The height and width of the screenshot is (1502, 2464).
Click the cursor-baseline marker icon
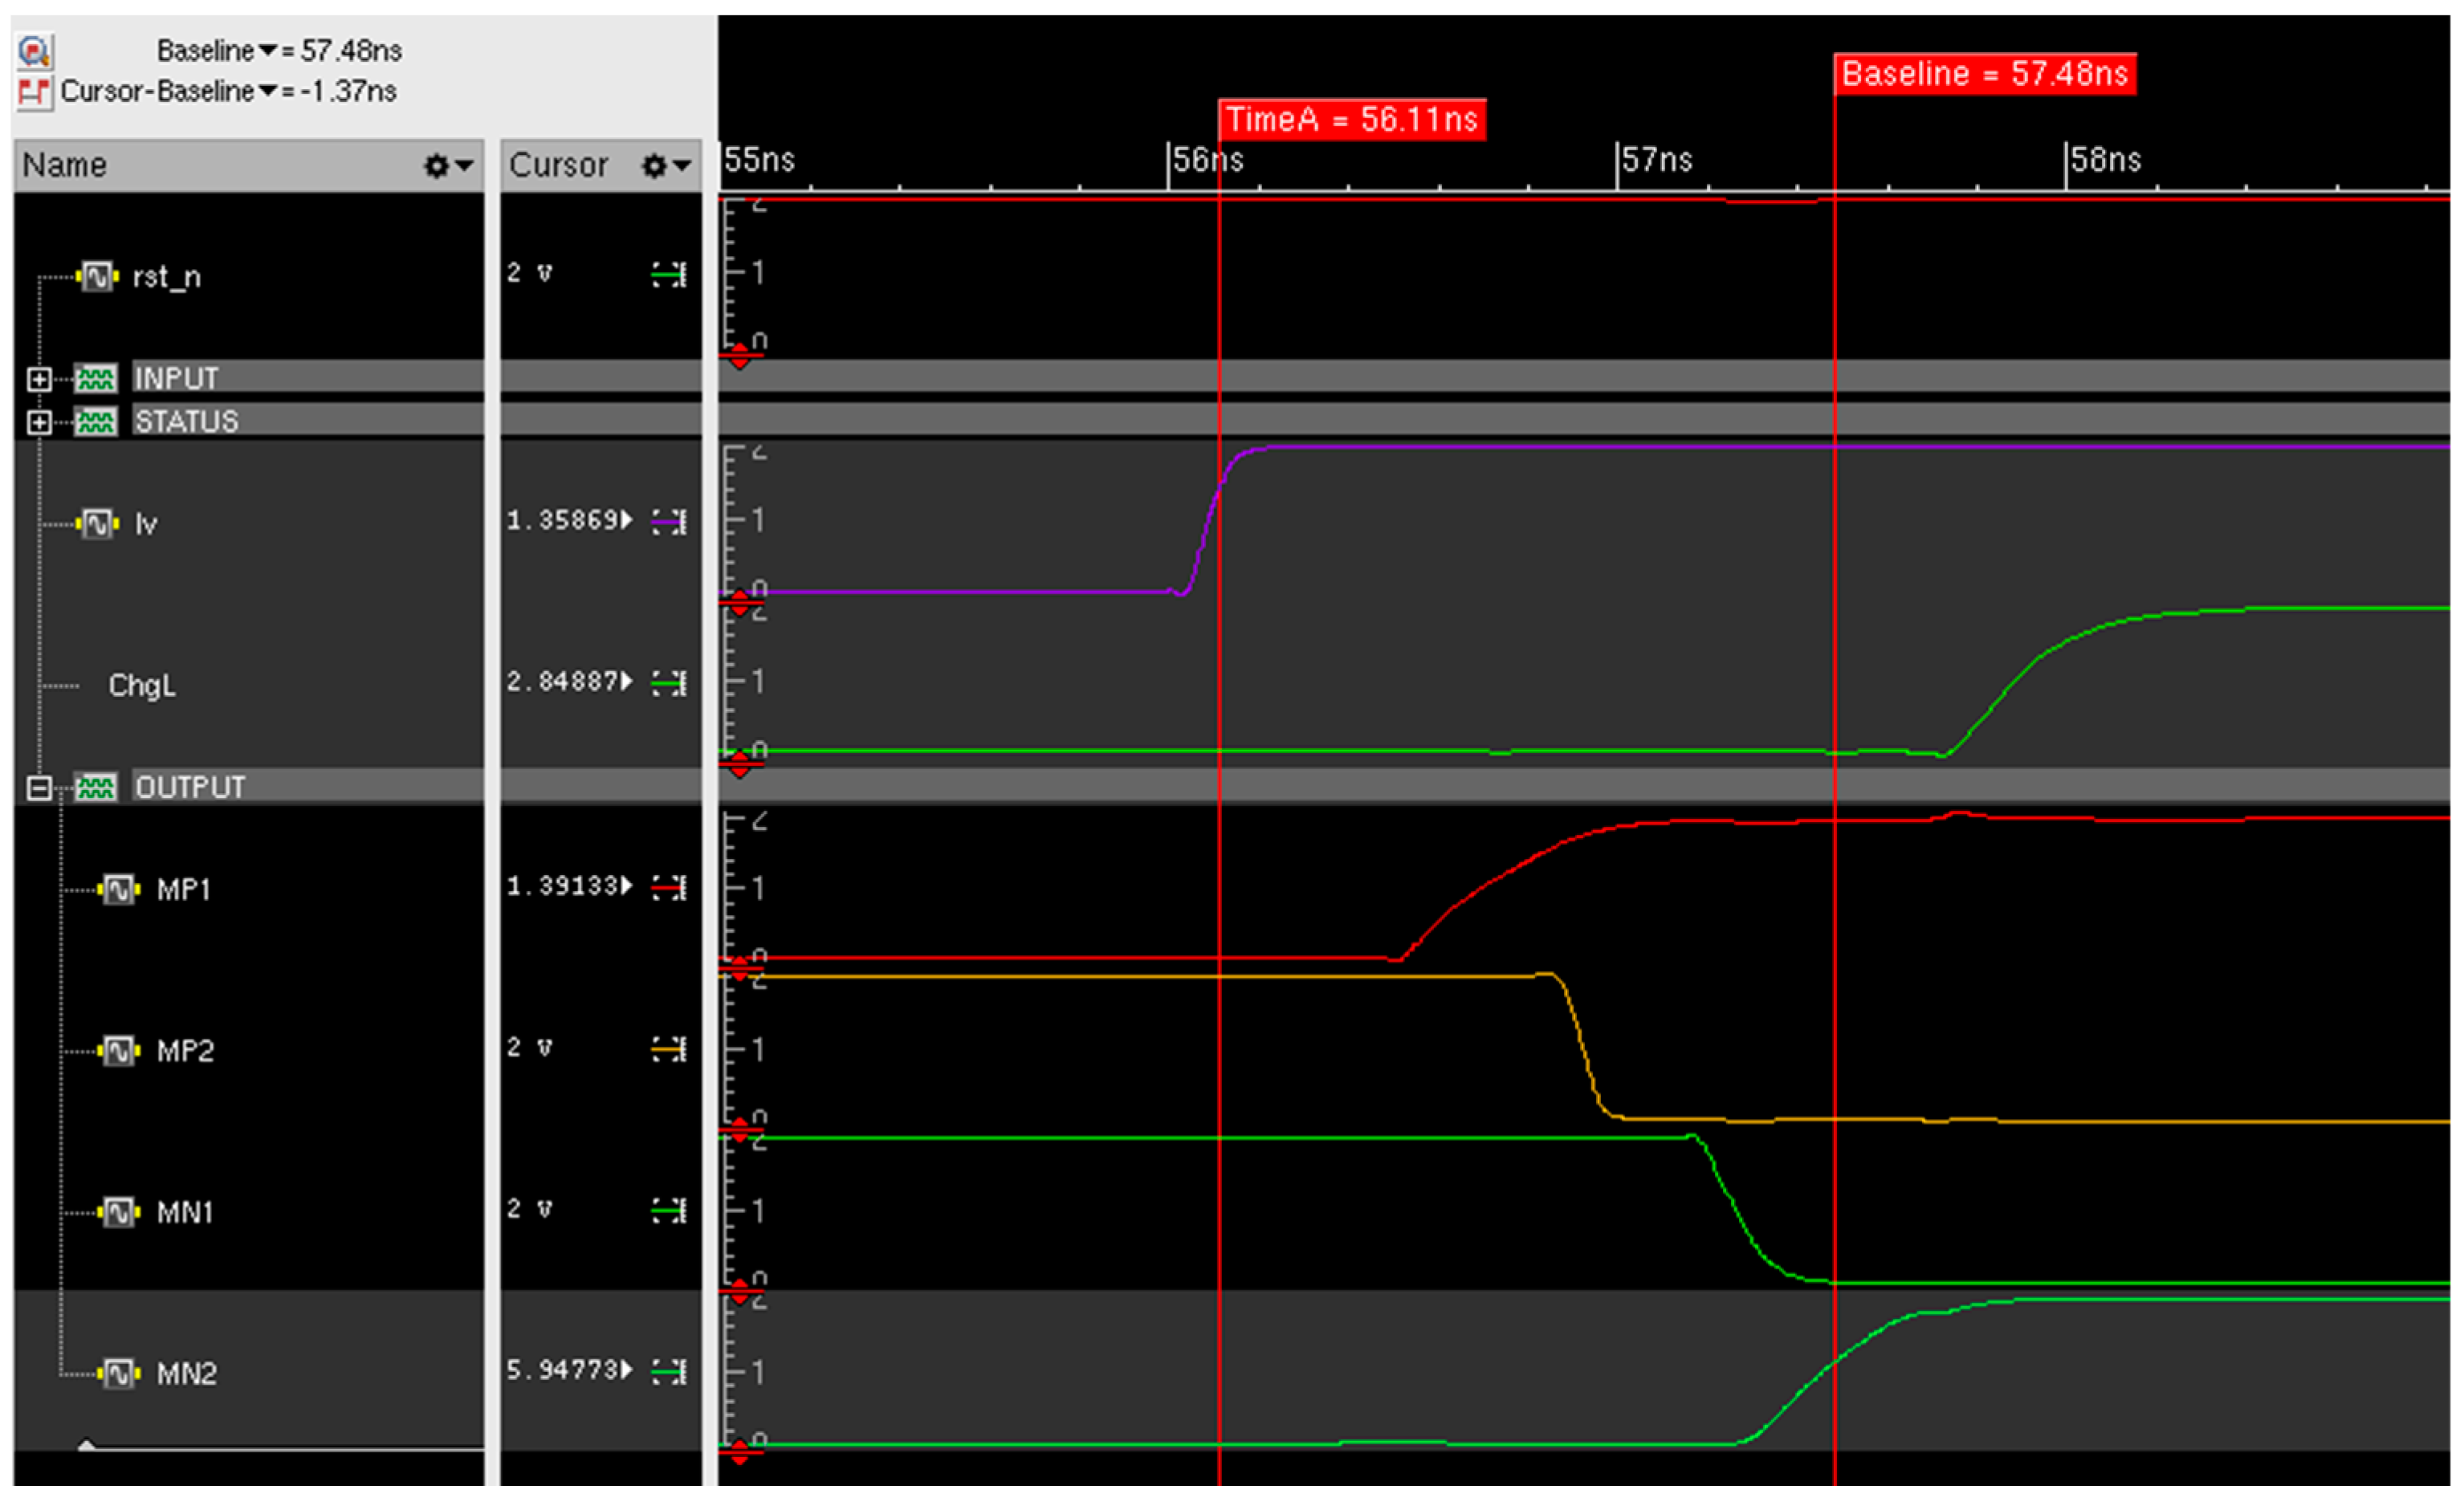point(35,92)
